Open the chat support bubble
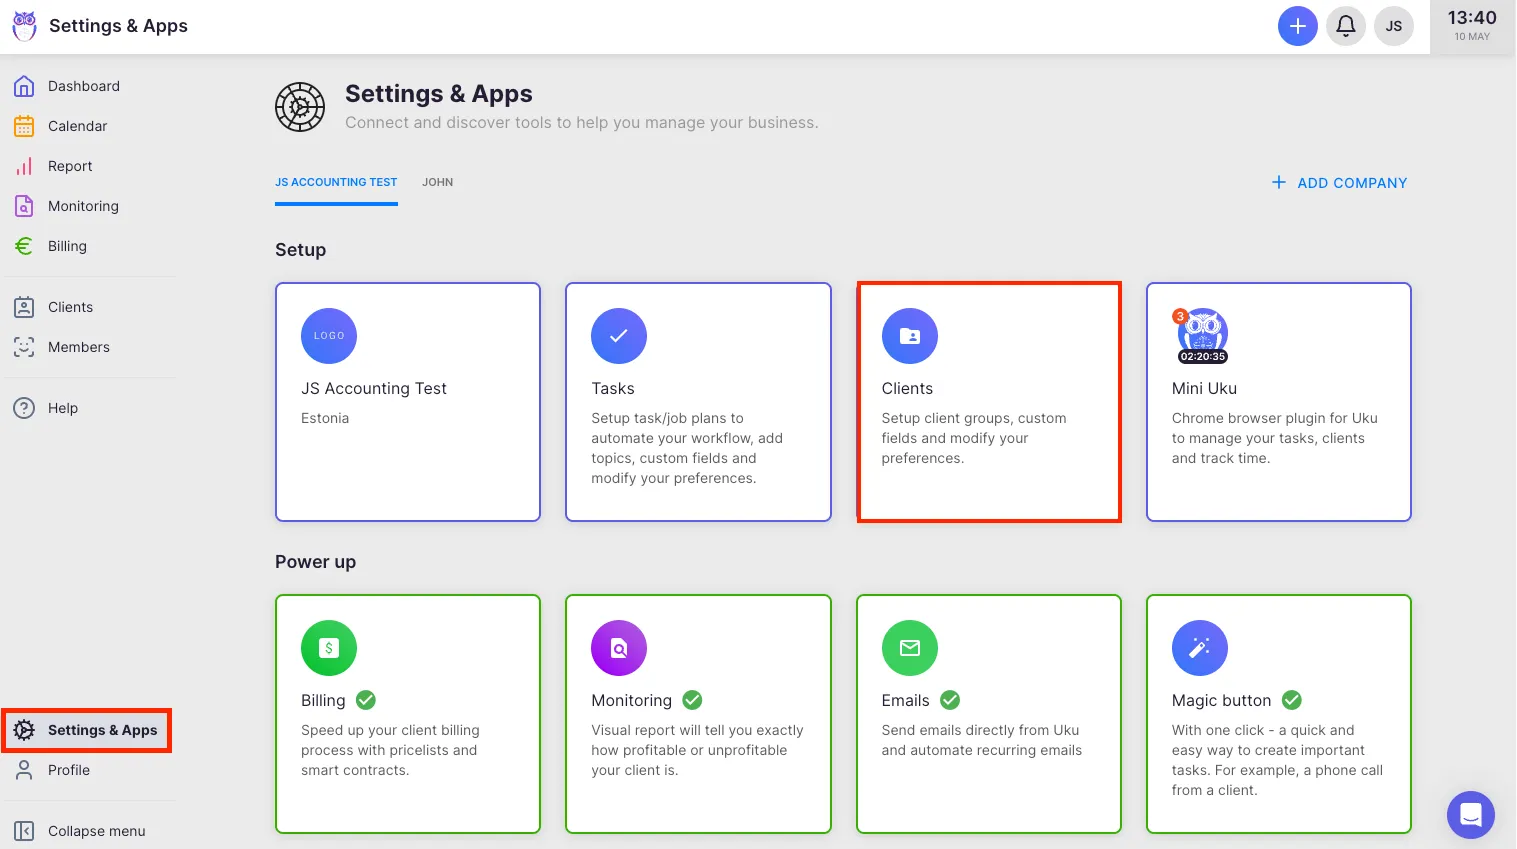 [x=1470, y=815]
